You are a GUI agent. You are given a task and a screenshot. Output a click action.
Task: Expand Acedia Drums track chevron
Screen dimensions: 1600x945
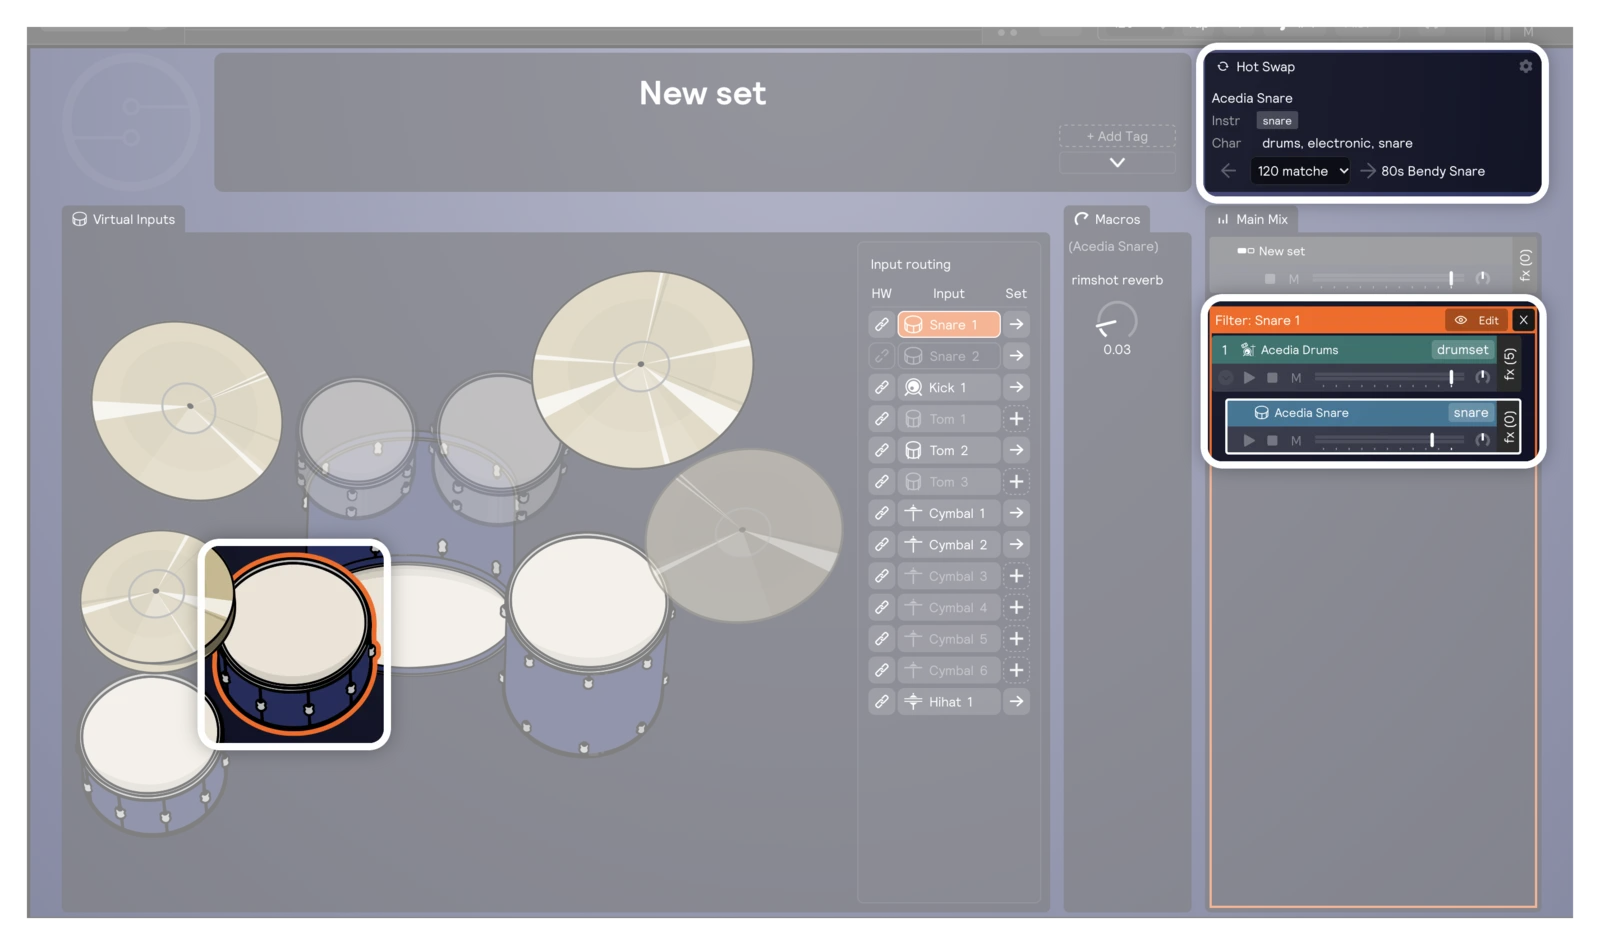1226,378
